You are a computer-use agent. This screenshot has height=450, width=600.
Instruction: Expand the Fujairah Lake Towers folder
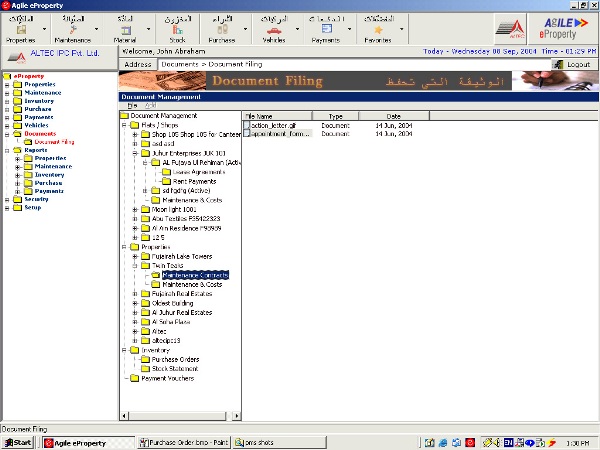coord(135,255)
